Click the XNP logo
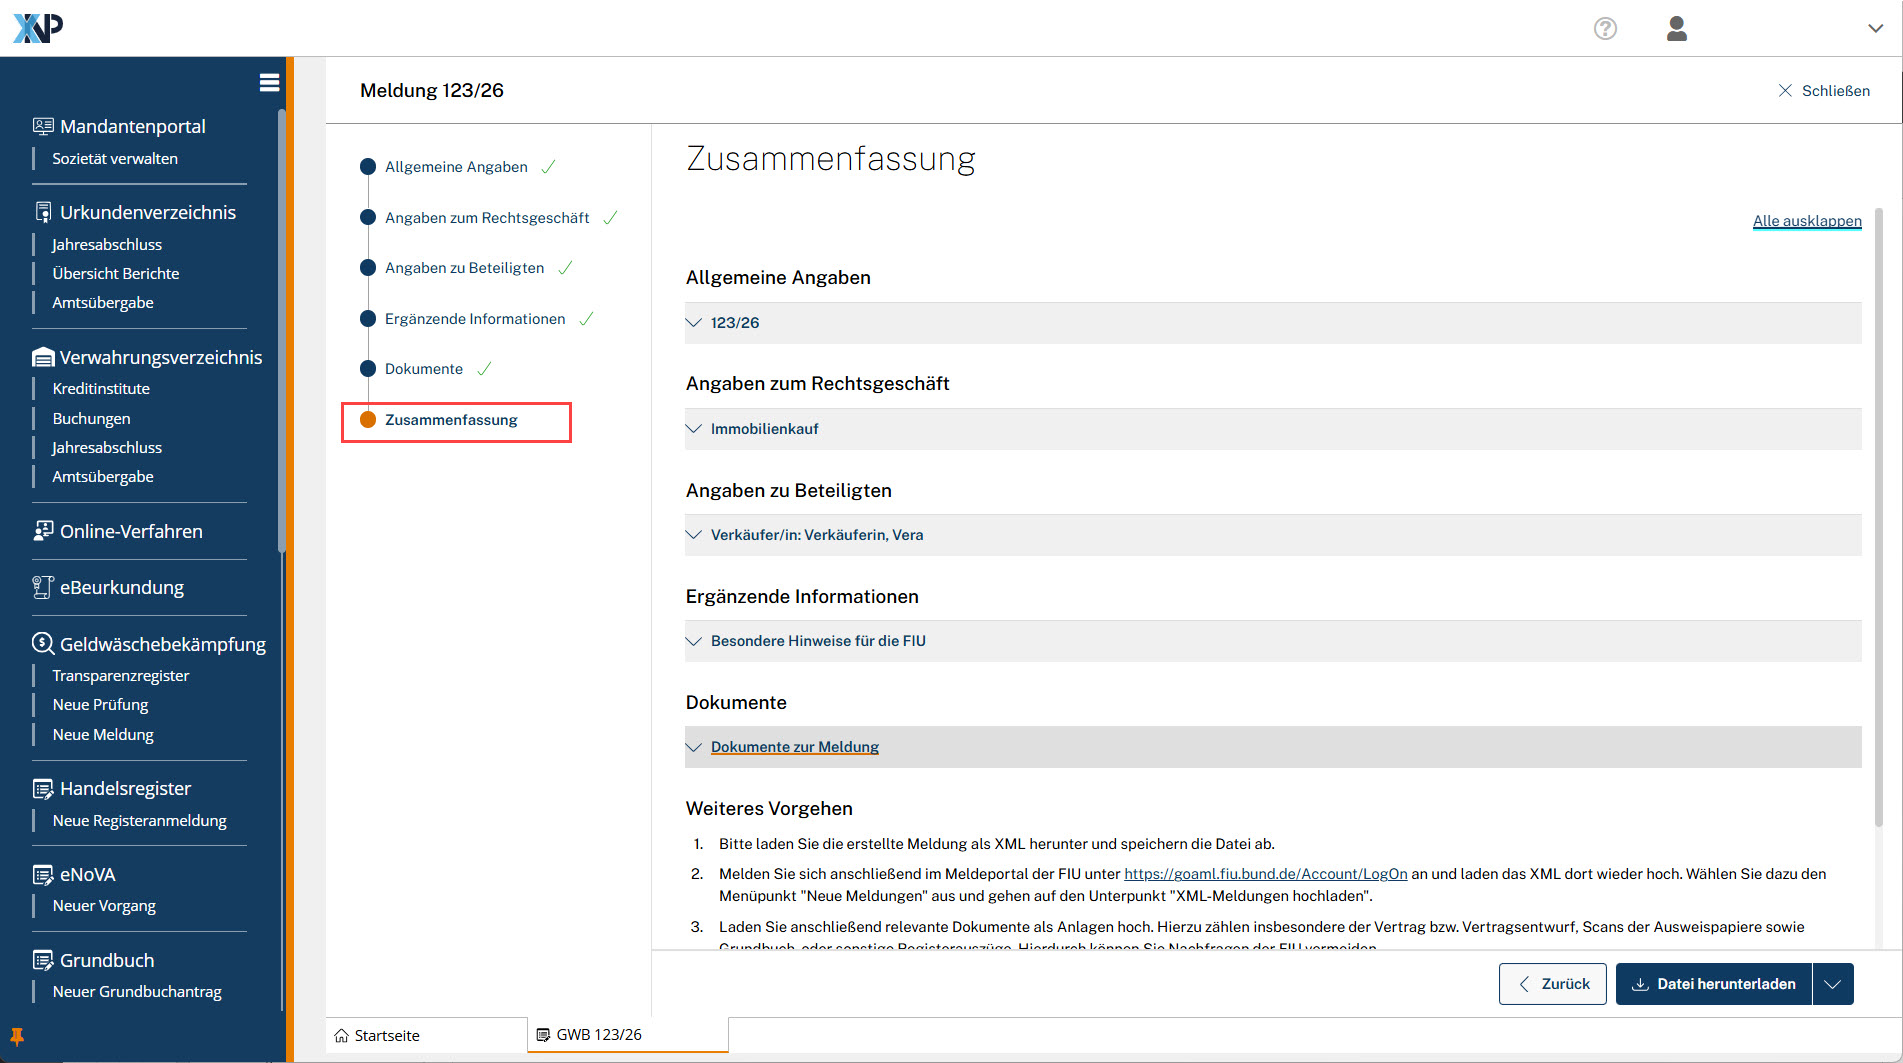This screenshot has height=1063, width=1903. [38, 28]
